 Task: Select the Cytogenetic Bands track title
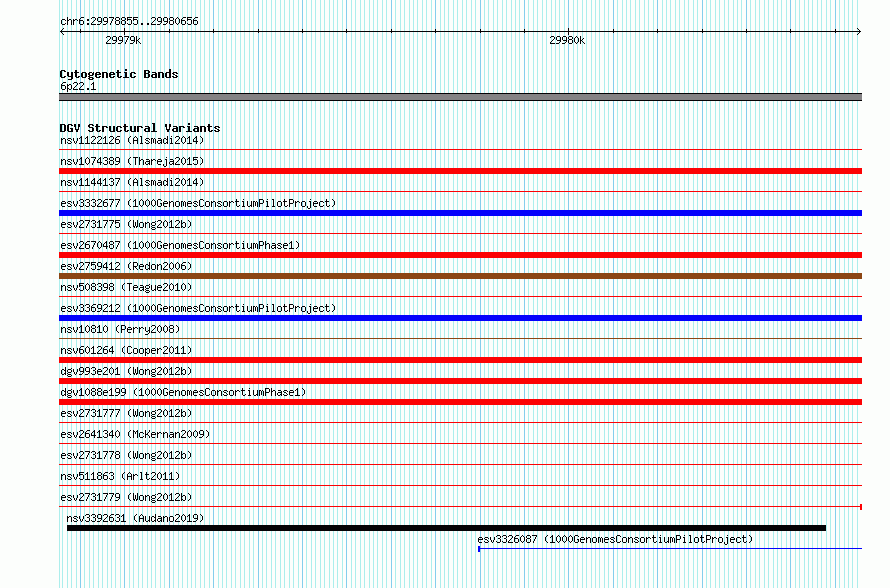tap(119, 74)
